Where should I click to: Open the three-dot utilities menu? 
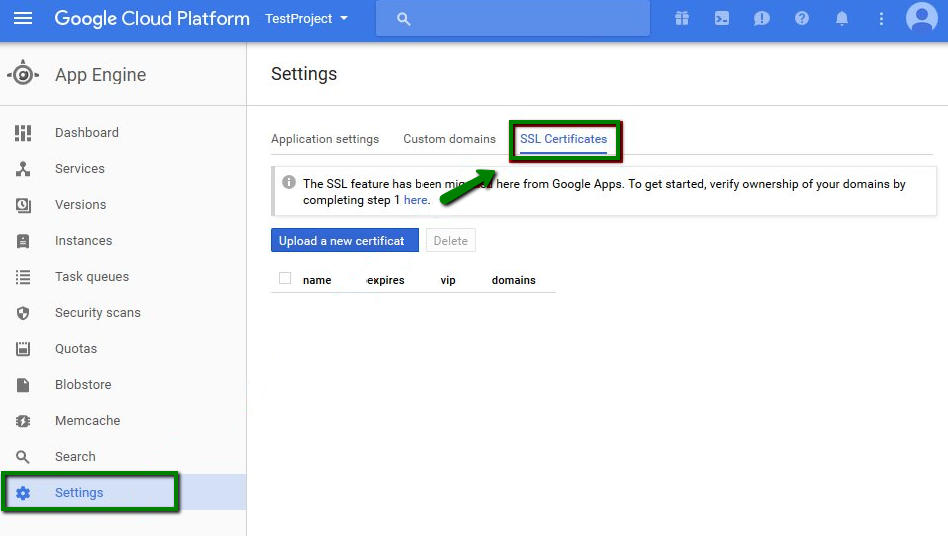point(881,19)
